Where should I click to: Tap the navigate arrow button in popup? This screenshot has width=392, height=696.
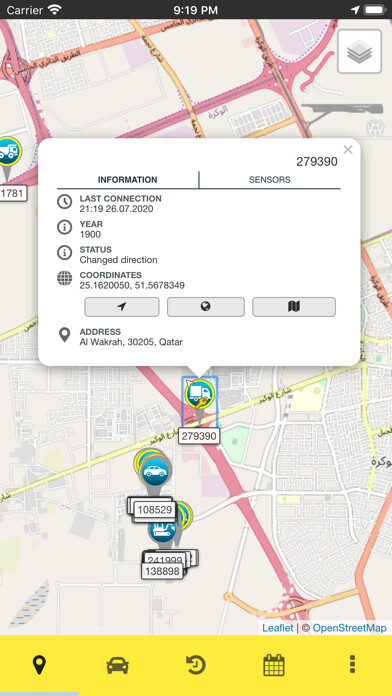[x=122, y=307]
